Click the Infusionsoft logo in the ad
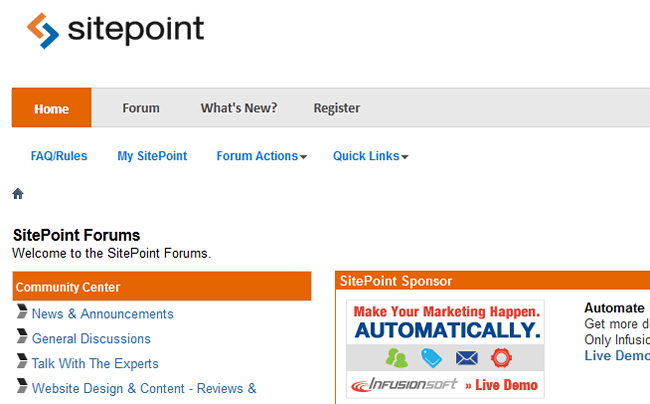This screenshot has width=650, height=404. click(404, 384)
